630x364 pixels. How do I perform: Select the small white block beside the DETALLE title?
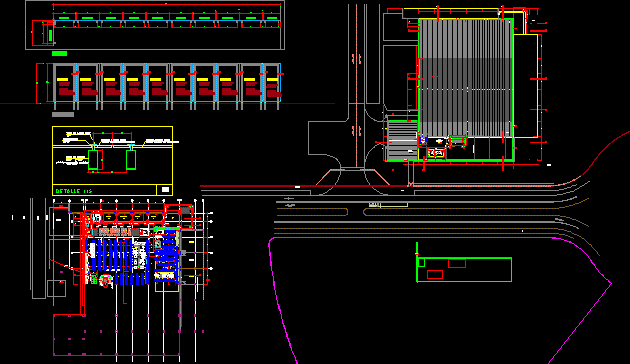pos(165,190)
